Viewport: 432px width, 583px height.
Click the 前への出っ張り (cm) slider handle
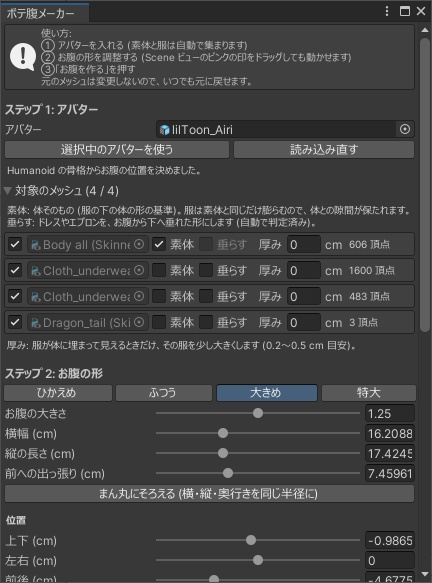228,473
